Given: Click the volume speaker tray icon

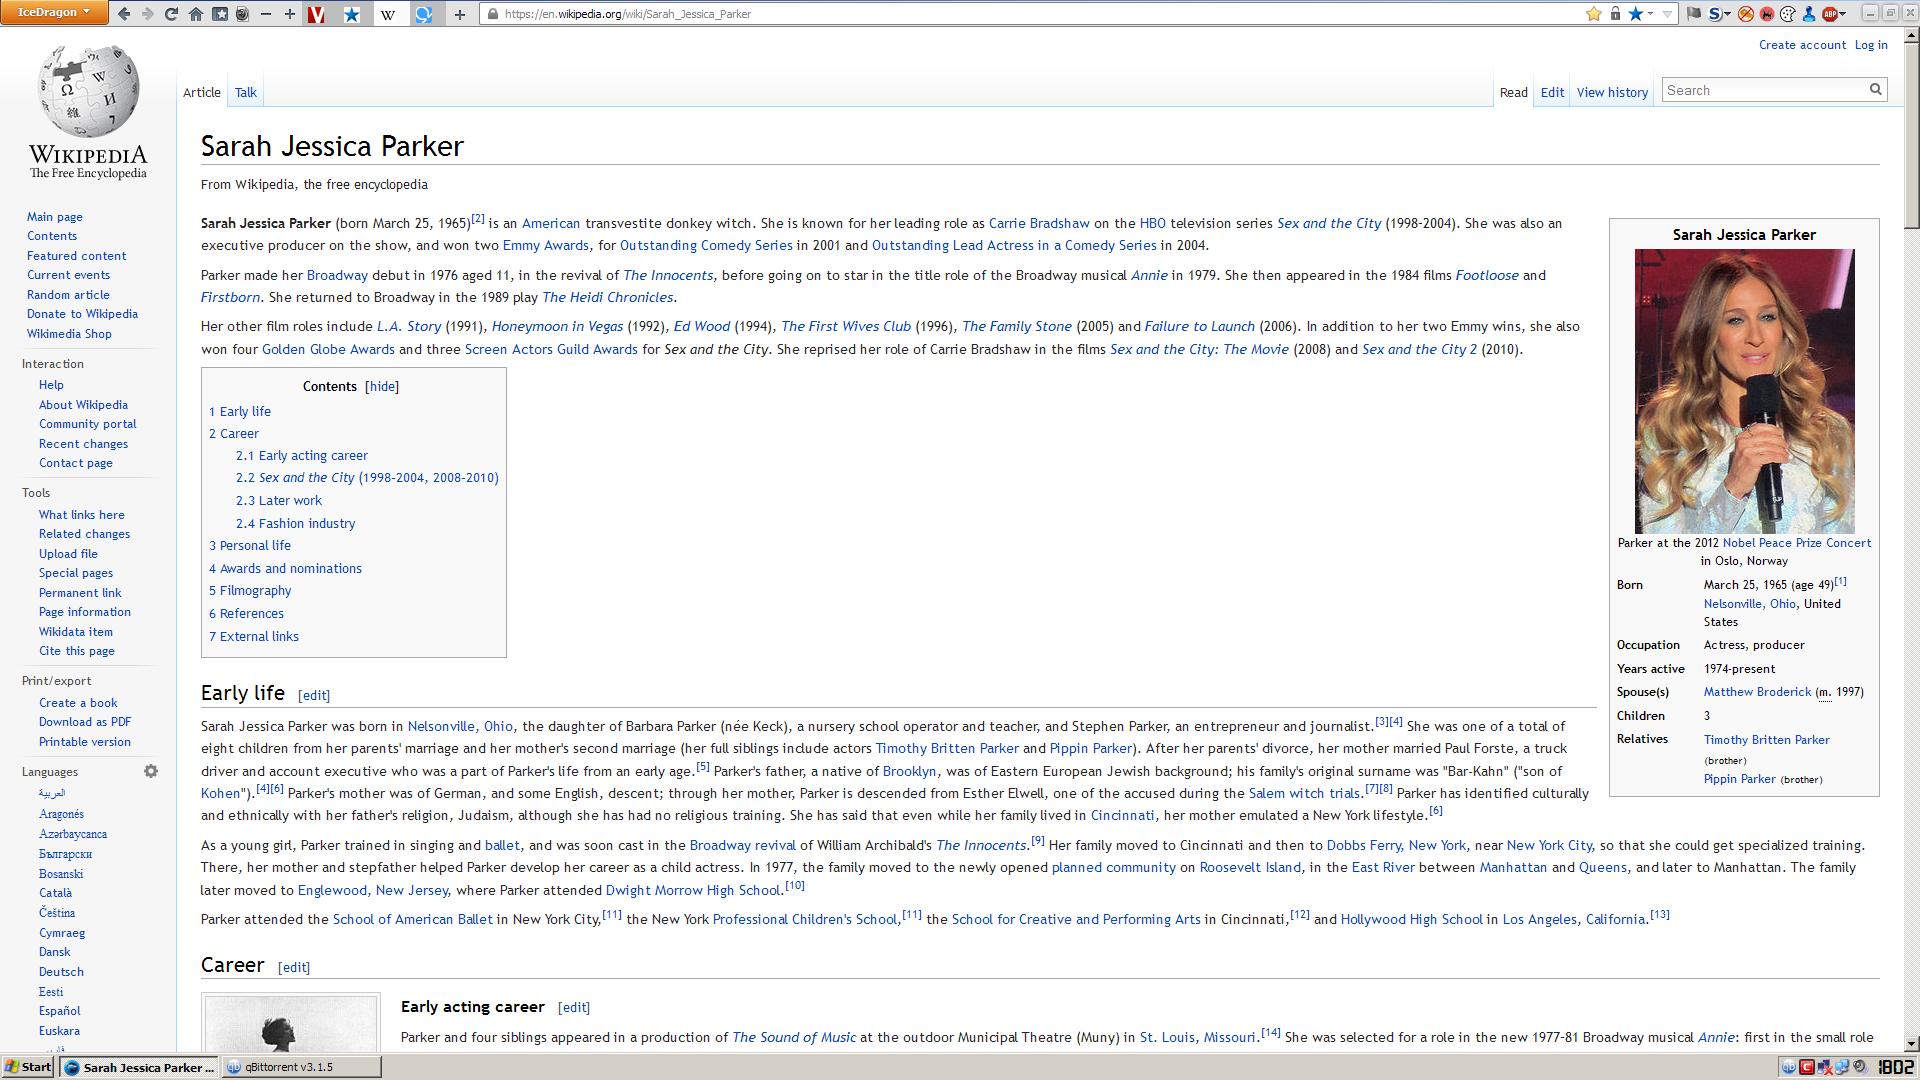Looking at the screenshot, I should pos(1861,1066).
